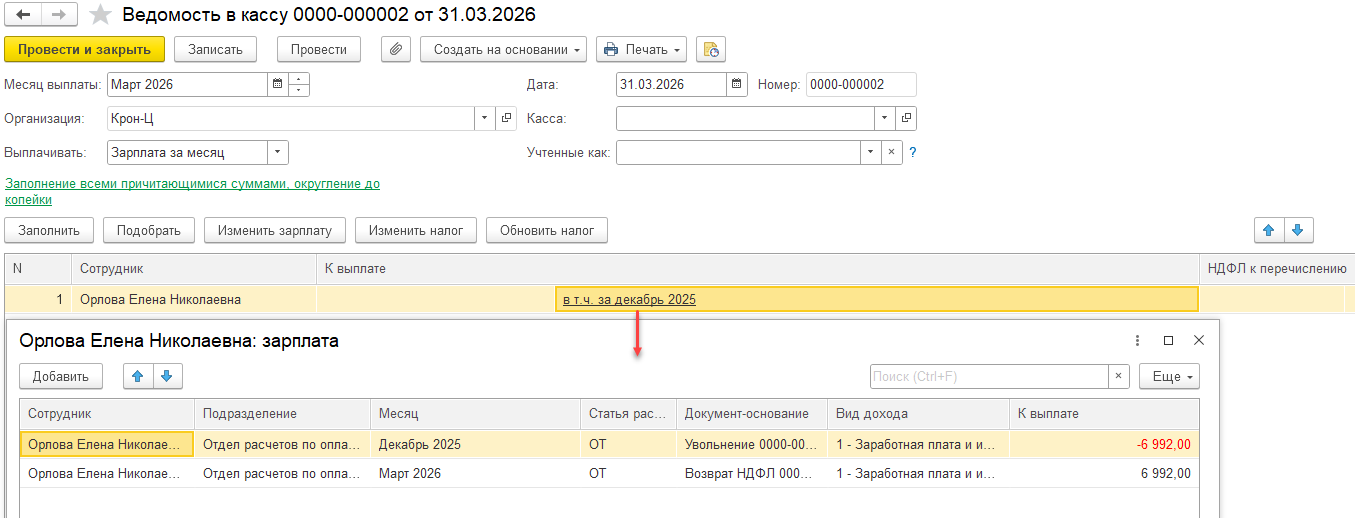Click the Месяц column header

pos(475,414)
